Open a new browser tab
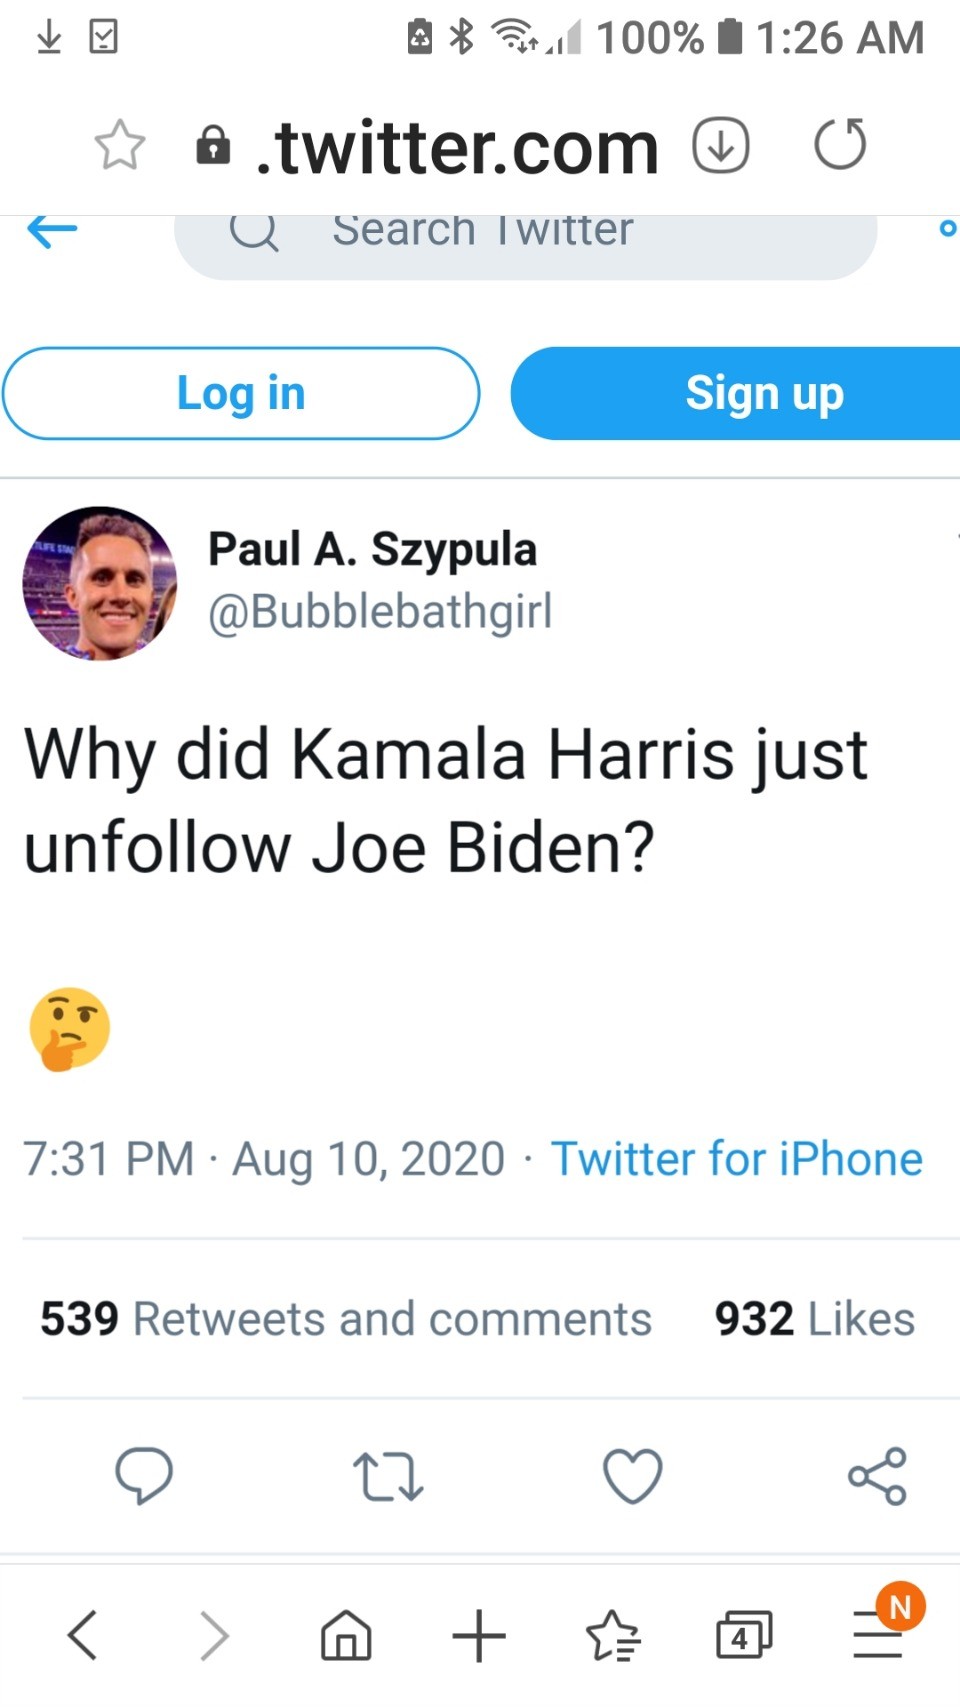The height and width of the screenshot is (1707, 960). click(x=479, y=1636)
